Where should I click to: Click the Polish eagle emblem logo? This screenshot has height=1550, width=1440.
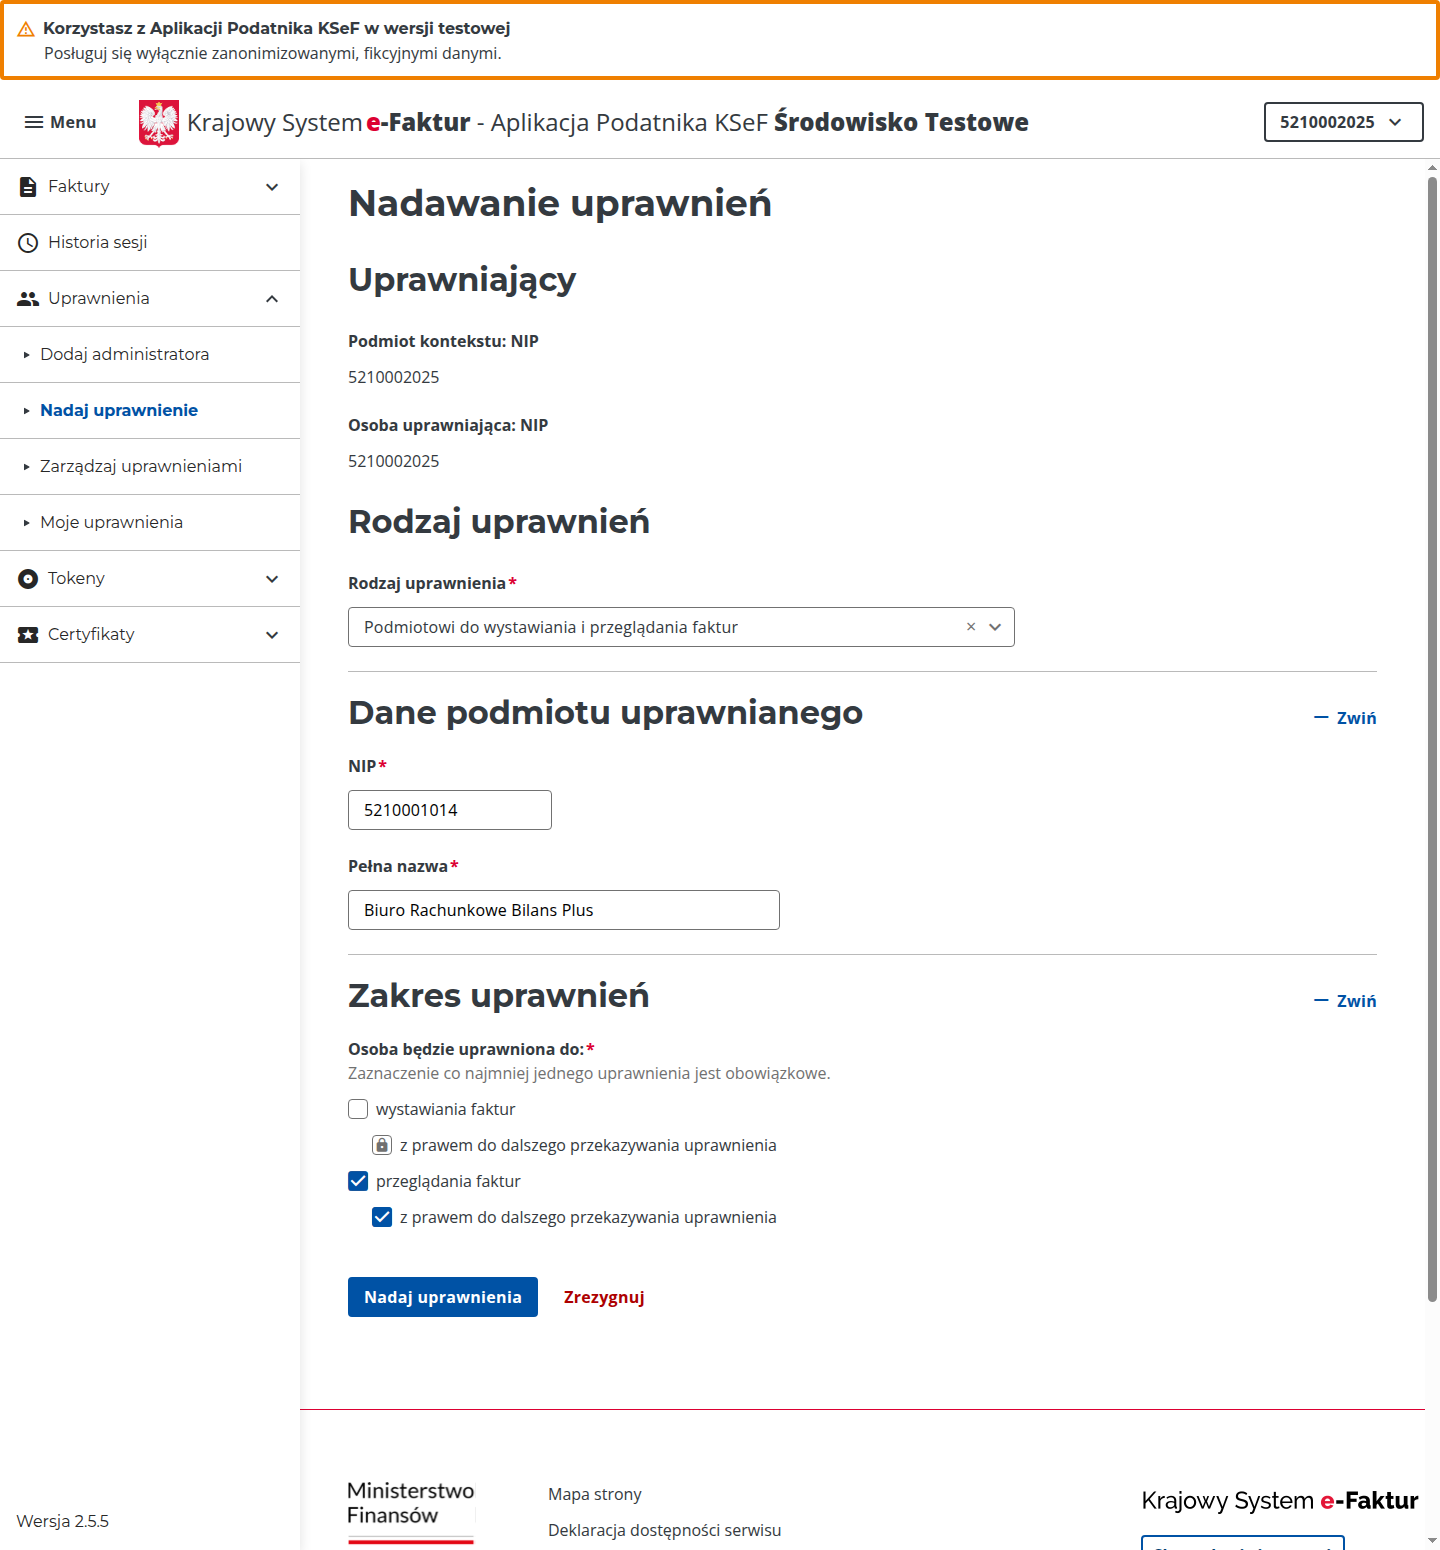point(159,123)
